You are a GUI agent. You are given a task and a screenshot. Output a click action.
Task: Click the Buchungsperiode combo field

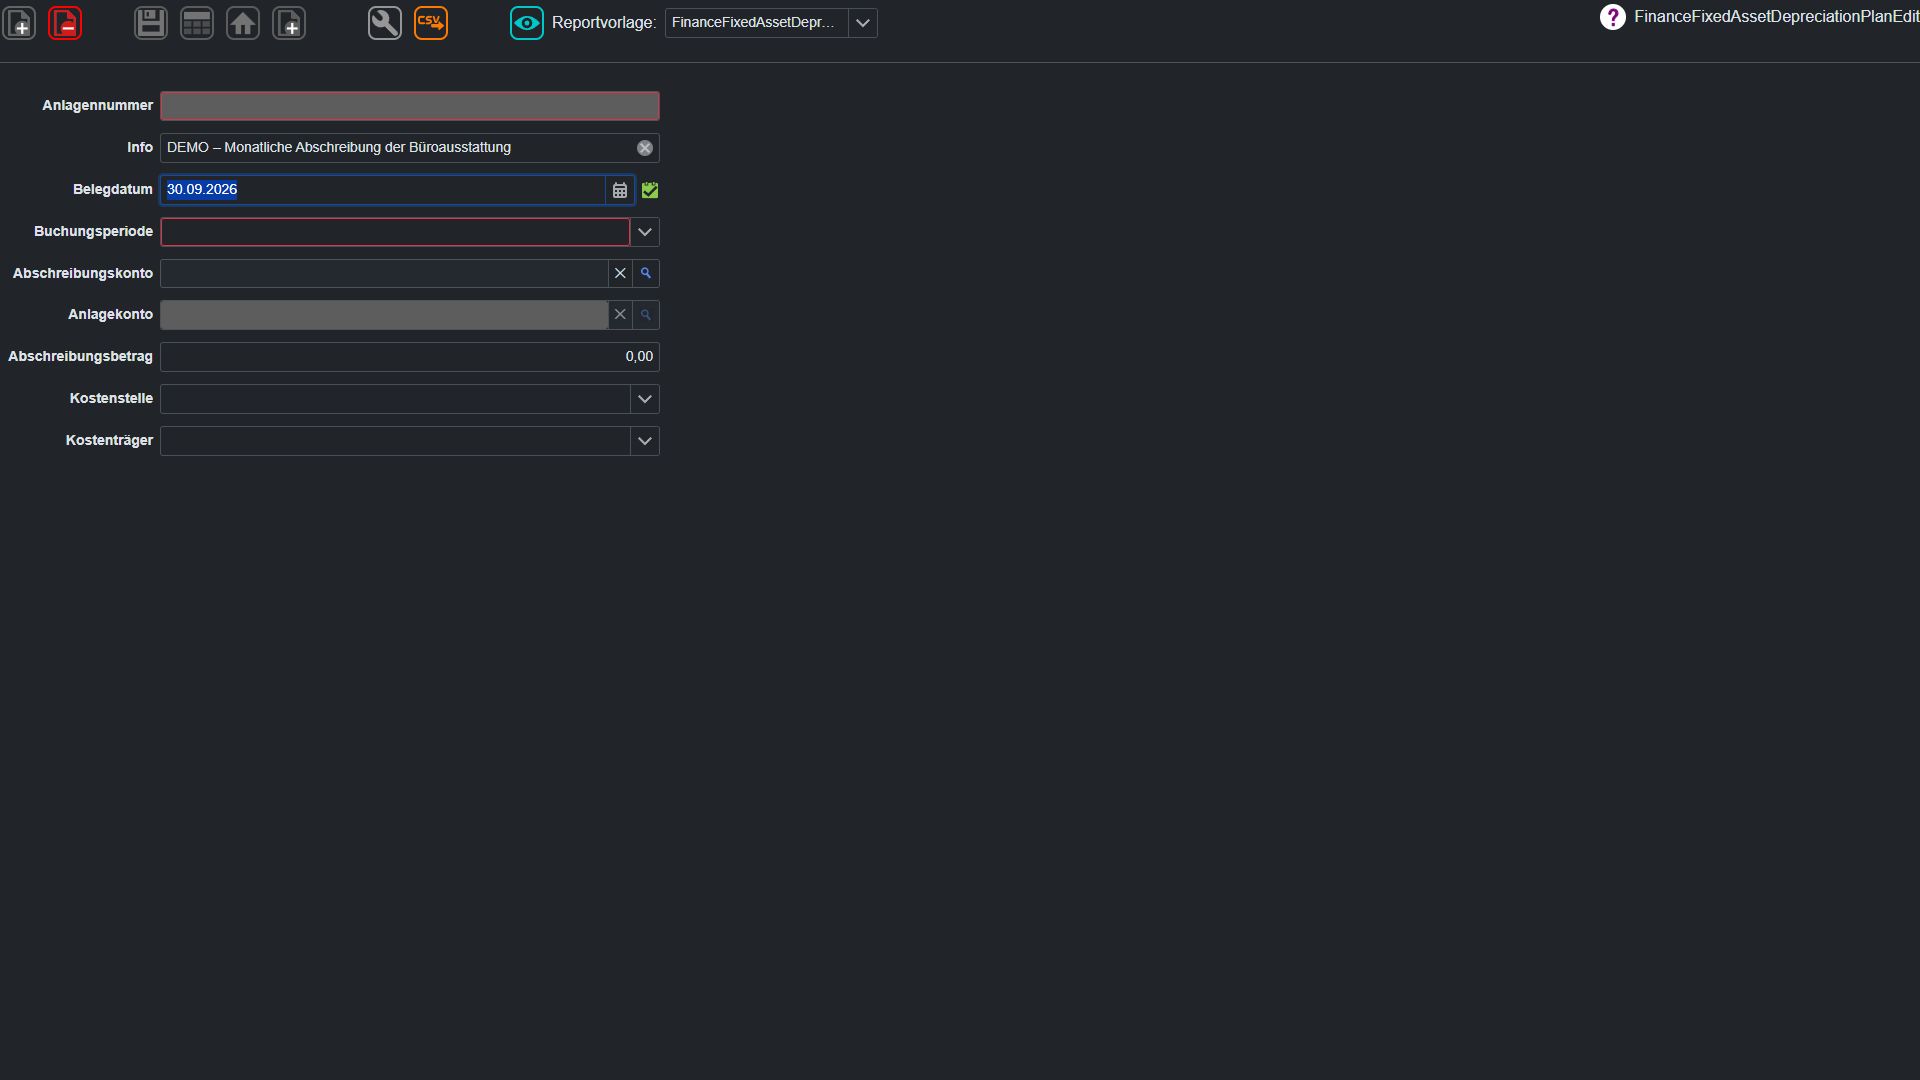pos(395,232)
